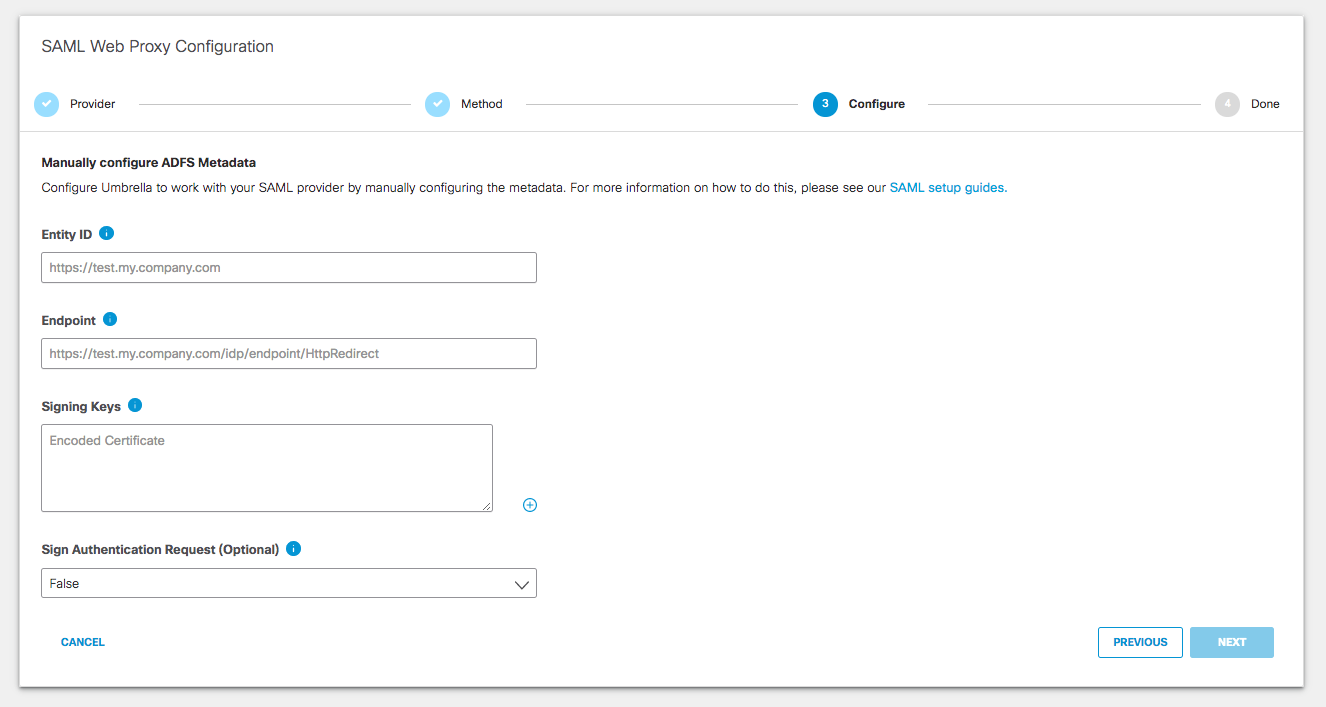The image size is (1326, 707).
Task: Select the Provider step label
Action: [x=92, y=103]
